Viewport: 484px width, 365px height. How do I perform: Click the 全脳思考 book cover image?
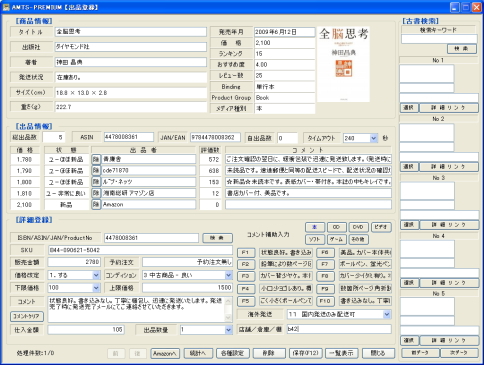click(343, 64)
